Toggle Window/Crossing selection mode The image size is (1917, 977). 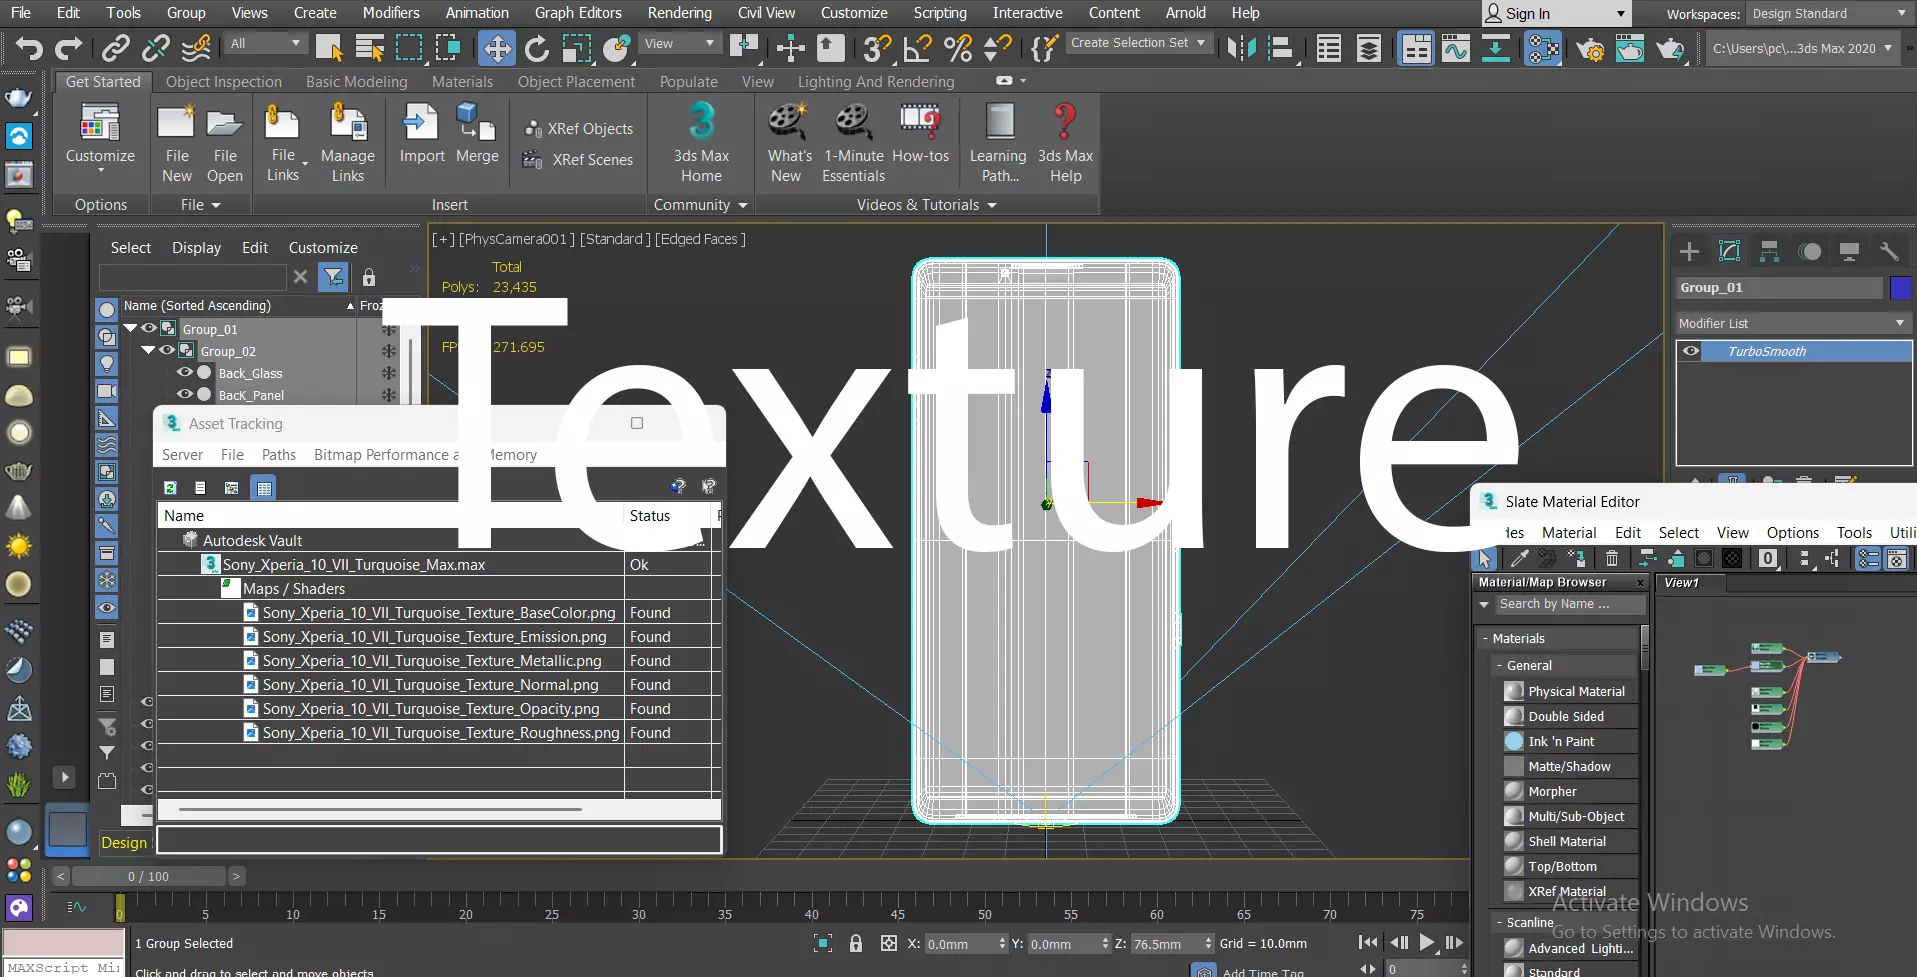point(448,48)
